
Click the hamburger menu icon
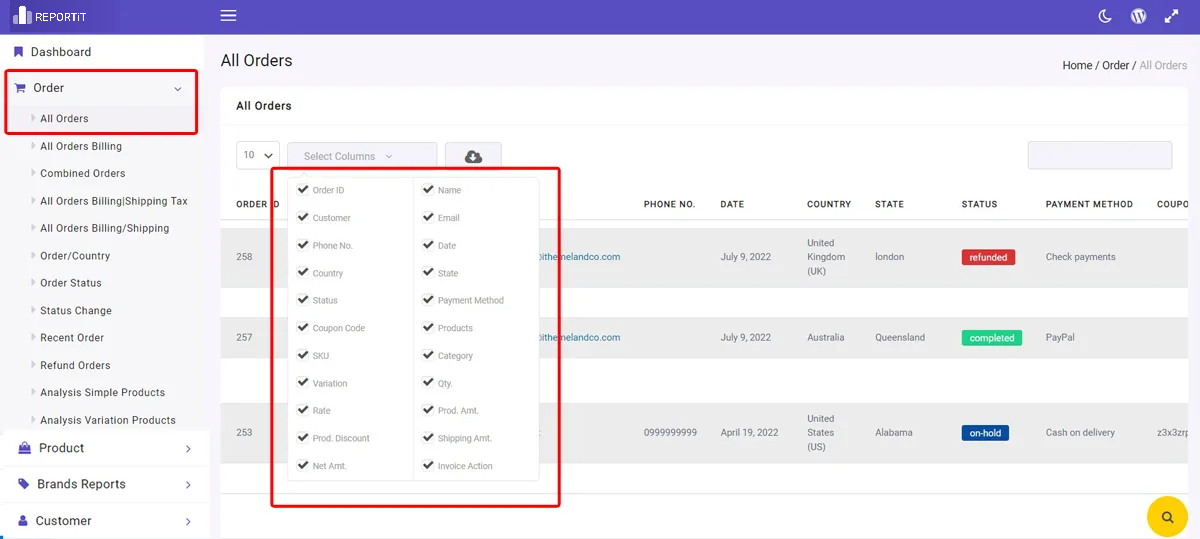point(228,16)
